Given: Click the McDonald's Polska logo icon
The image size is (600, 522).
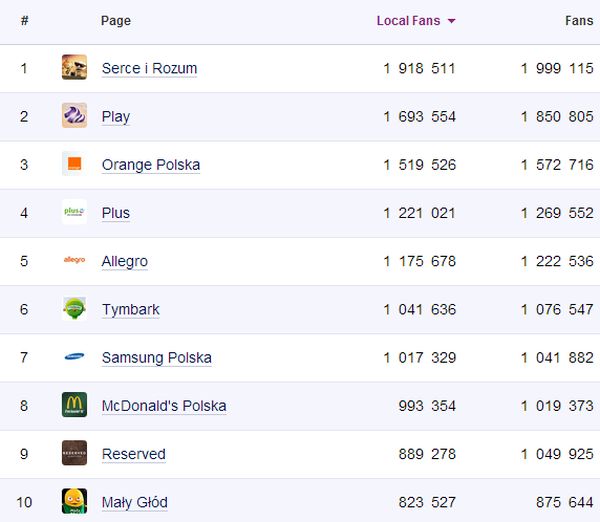Looking at the screenshot, I should (x=74, y=404).
